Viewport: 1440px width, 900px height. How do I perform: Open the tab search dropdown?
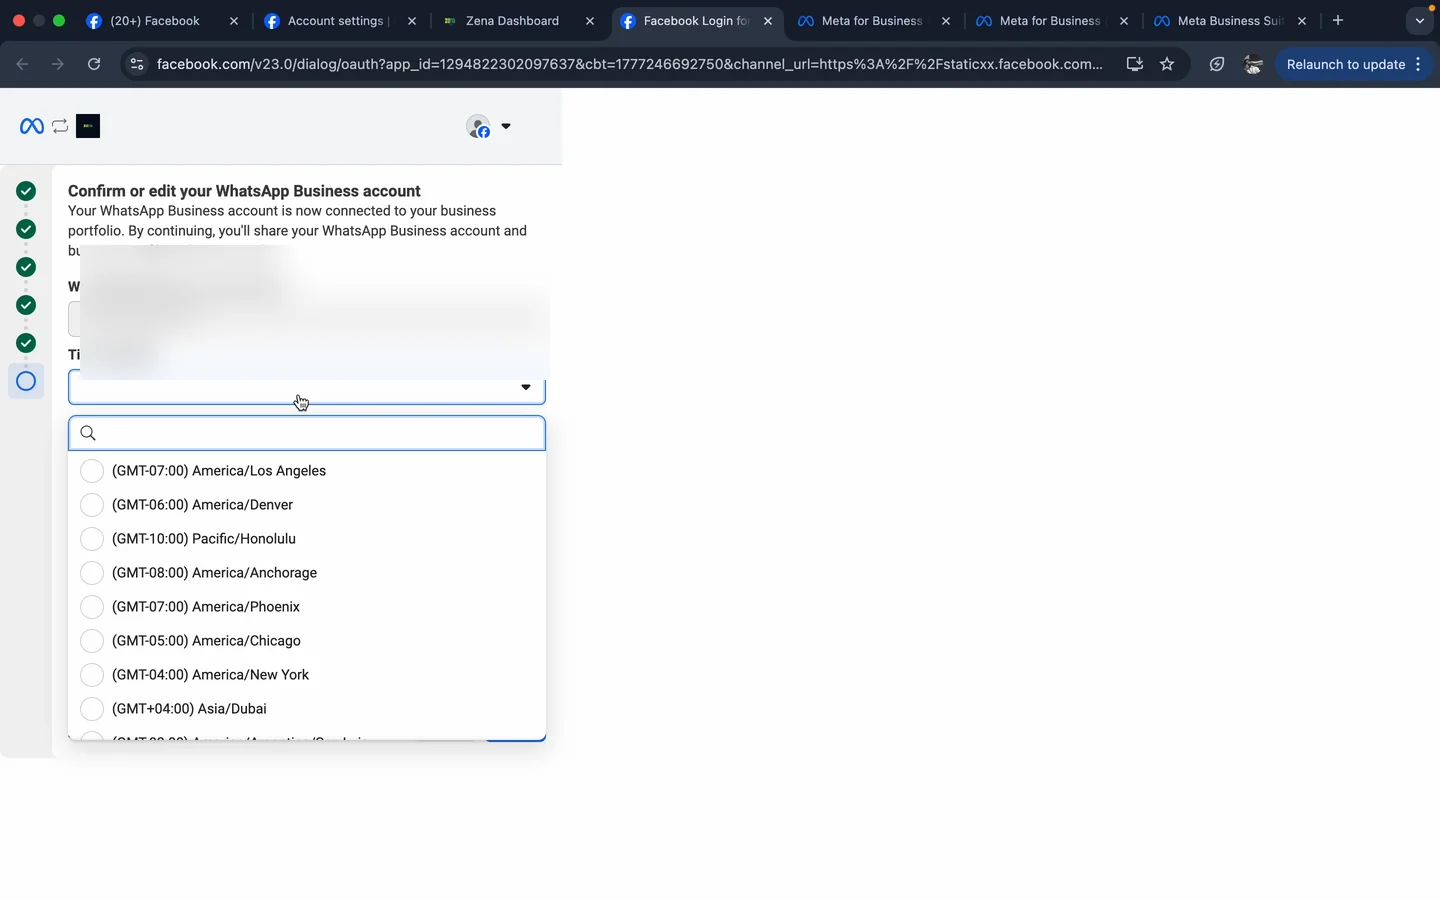coord(1420,21)
